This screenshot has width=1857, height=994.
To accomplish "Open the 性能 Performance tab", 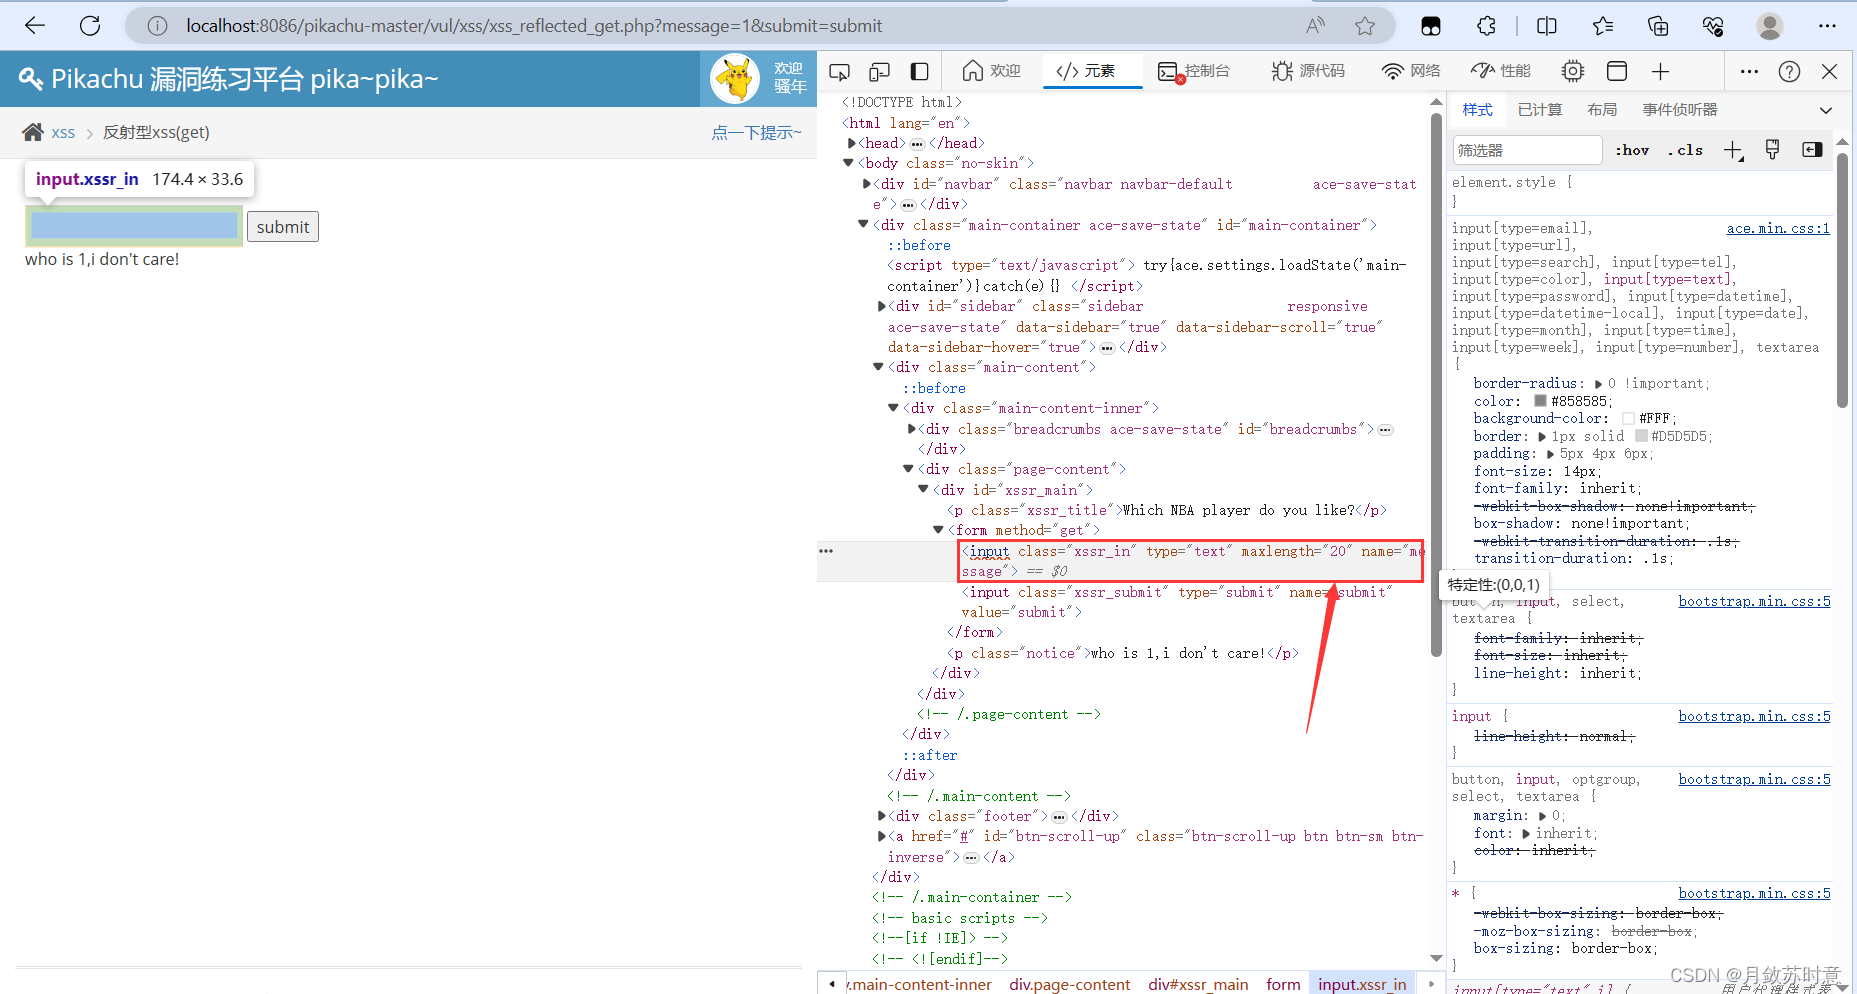I will [x=1501, y=71].
